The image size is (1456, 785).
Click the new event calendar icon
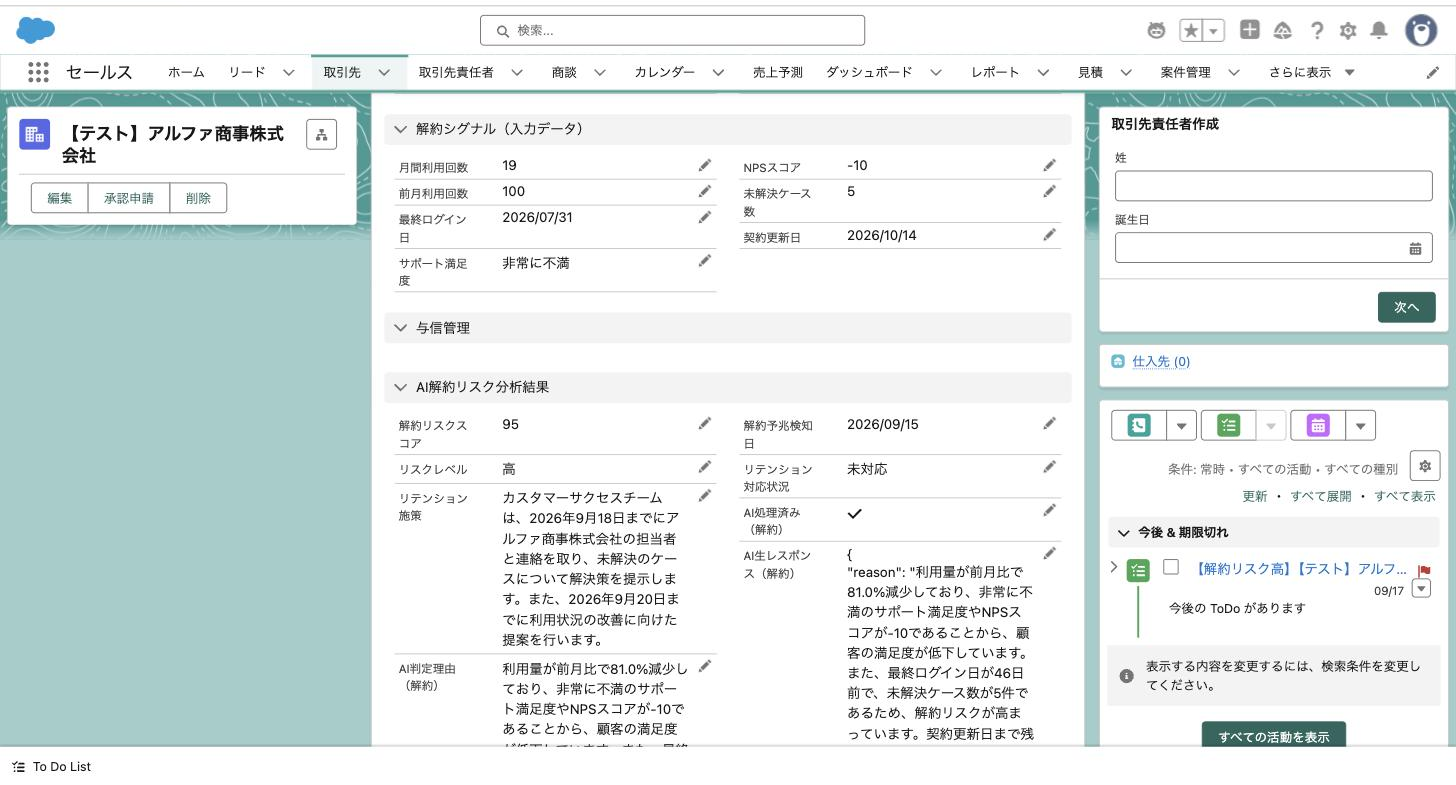[1318, 425]
